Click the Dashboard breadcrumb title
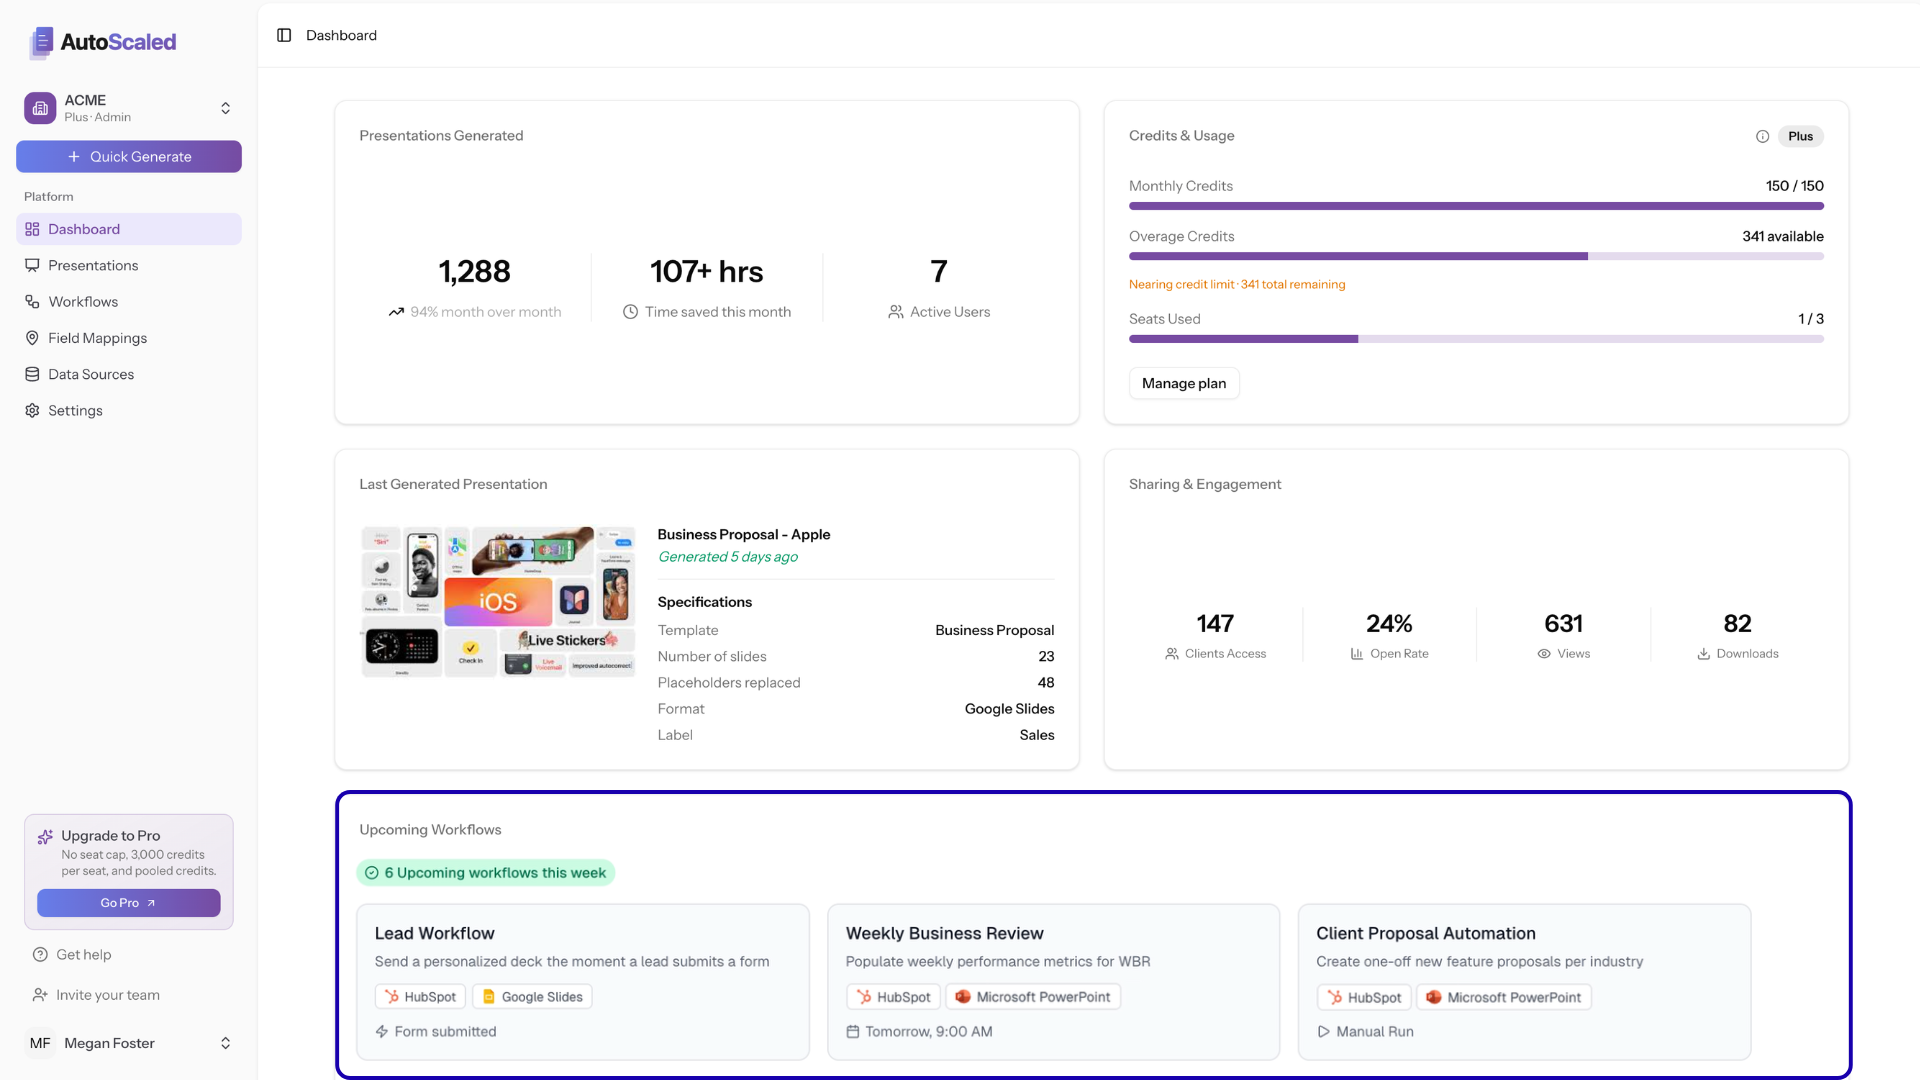1920x1080 pixels. click(x=341, y=35)
